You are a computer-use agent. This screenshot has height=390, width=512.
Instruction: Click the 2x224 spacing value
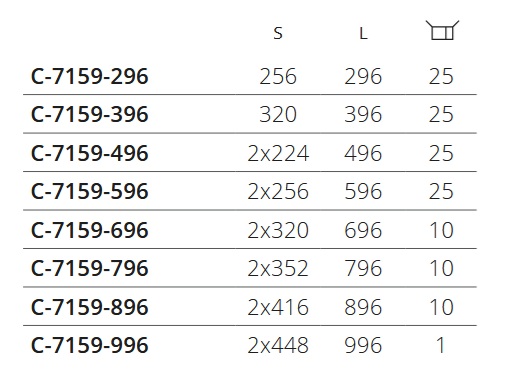(278, 154)
